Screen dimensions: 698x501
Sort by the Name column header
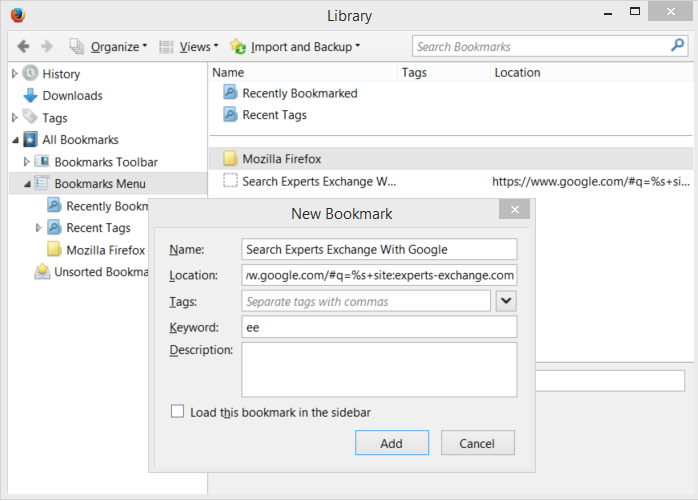(303, 72)
